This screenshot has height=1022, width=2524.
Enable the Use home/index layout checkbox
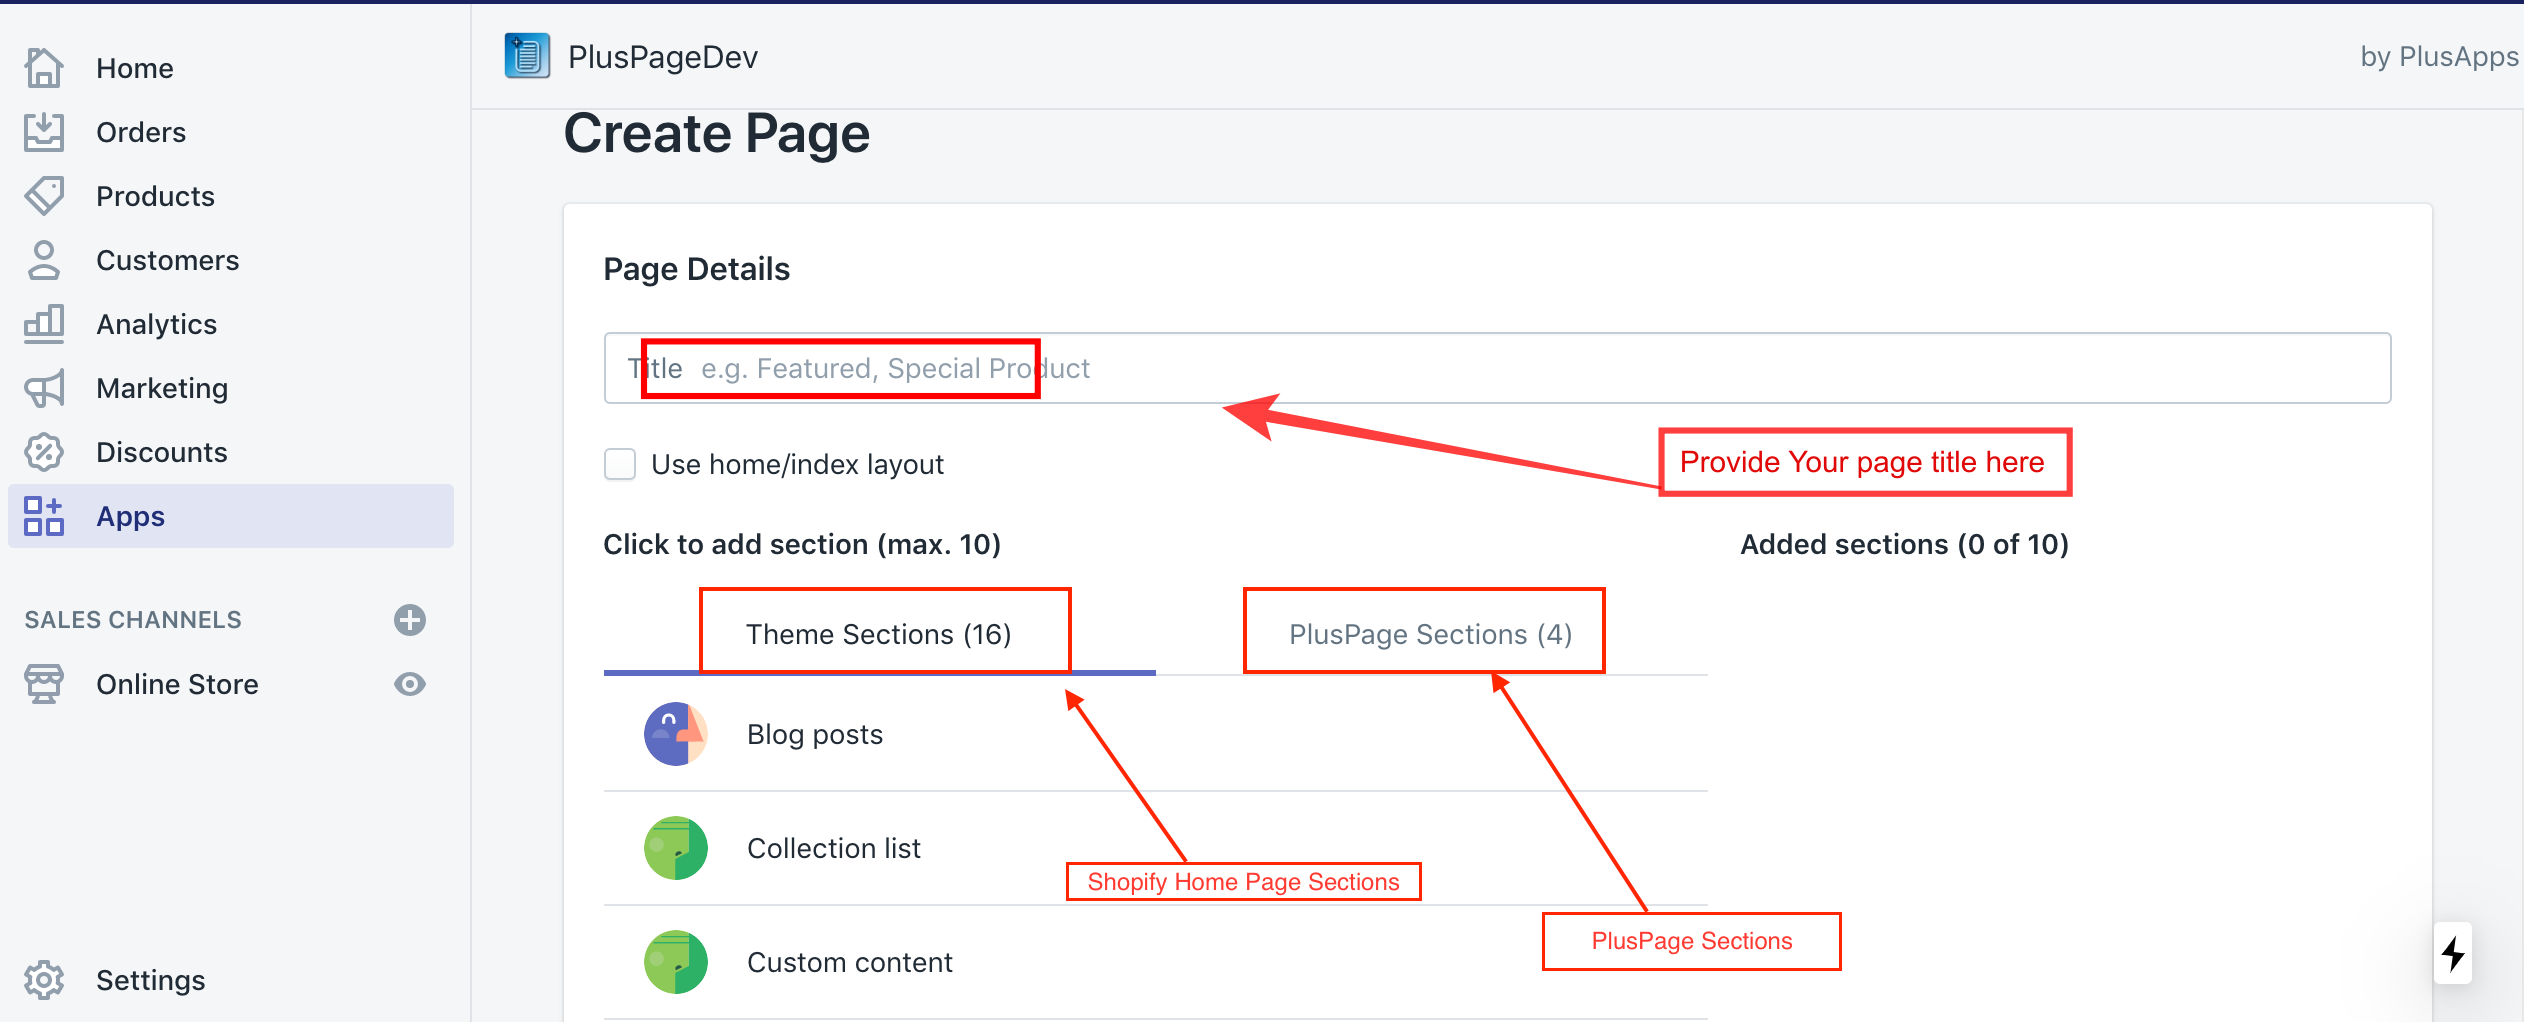click(x=620, y=464)
